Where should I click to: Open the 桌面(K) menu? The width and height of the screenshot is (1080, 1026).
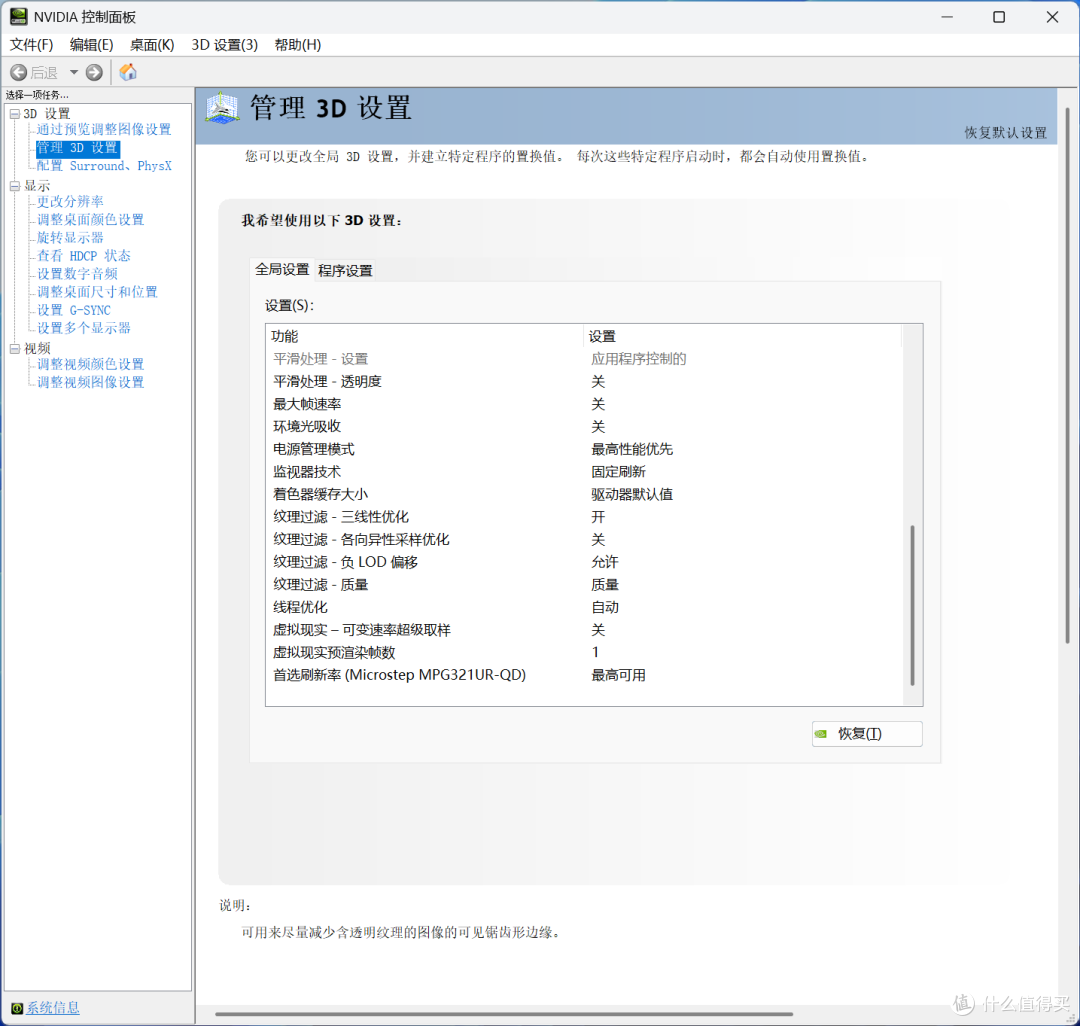pos(152,45)
